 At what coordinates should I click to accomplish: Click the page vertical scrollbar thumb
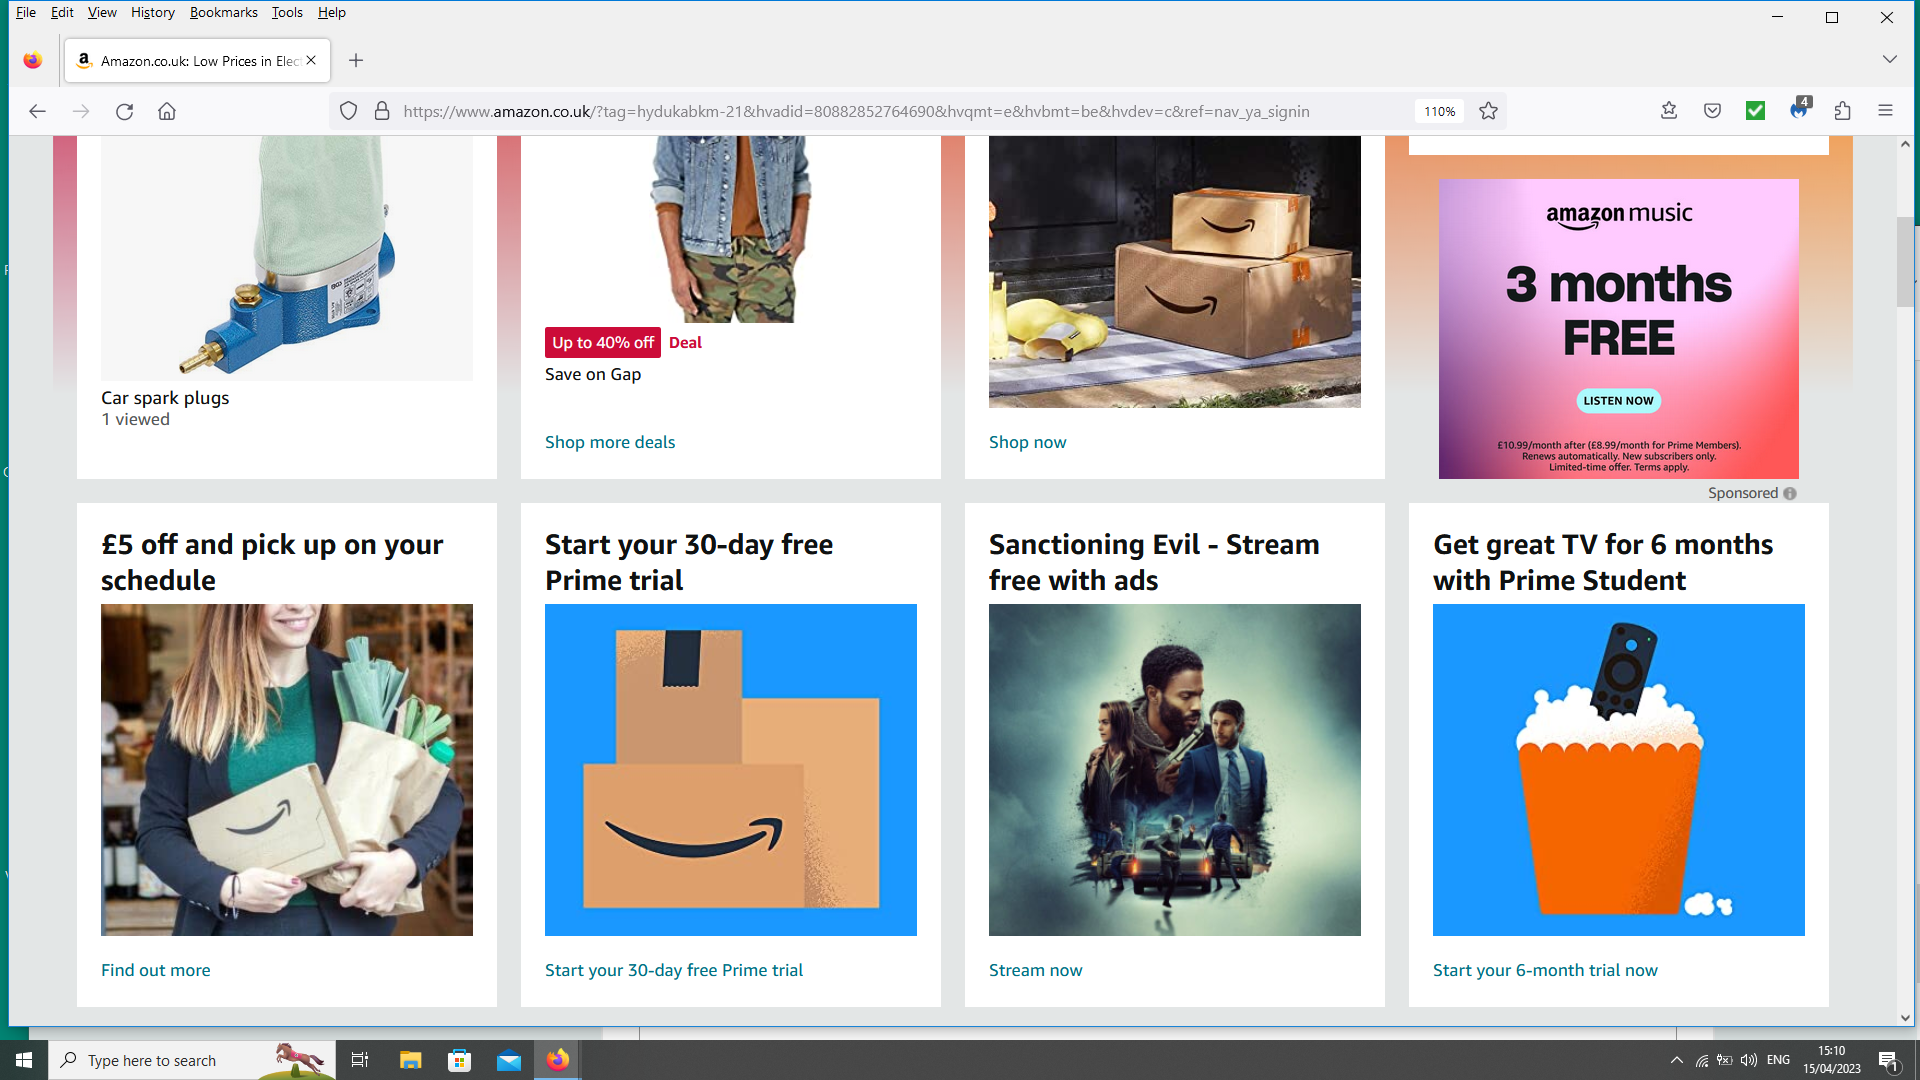pyautogui.click(x=1905, y=262)
